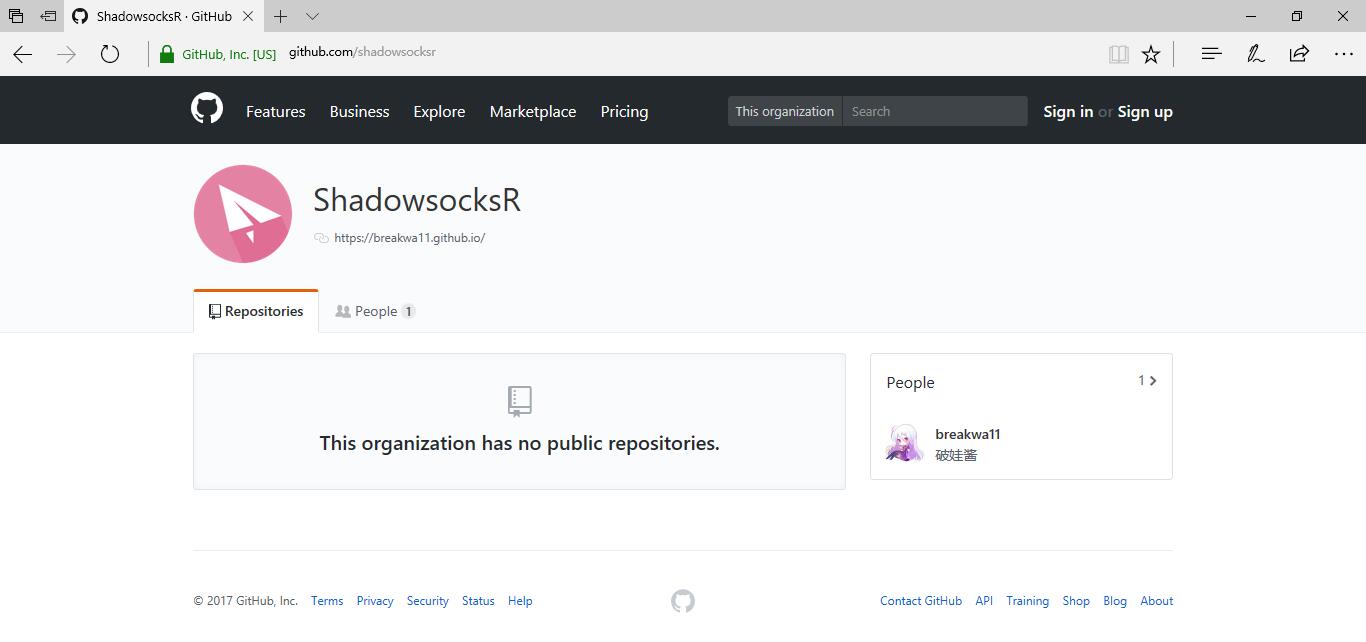Viewport: 1366px width, 642px height.
Task: Click the Chinese name under breakwa11
Action: point(956,455)
